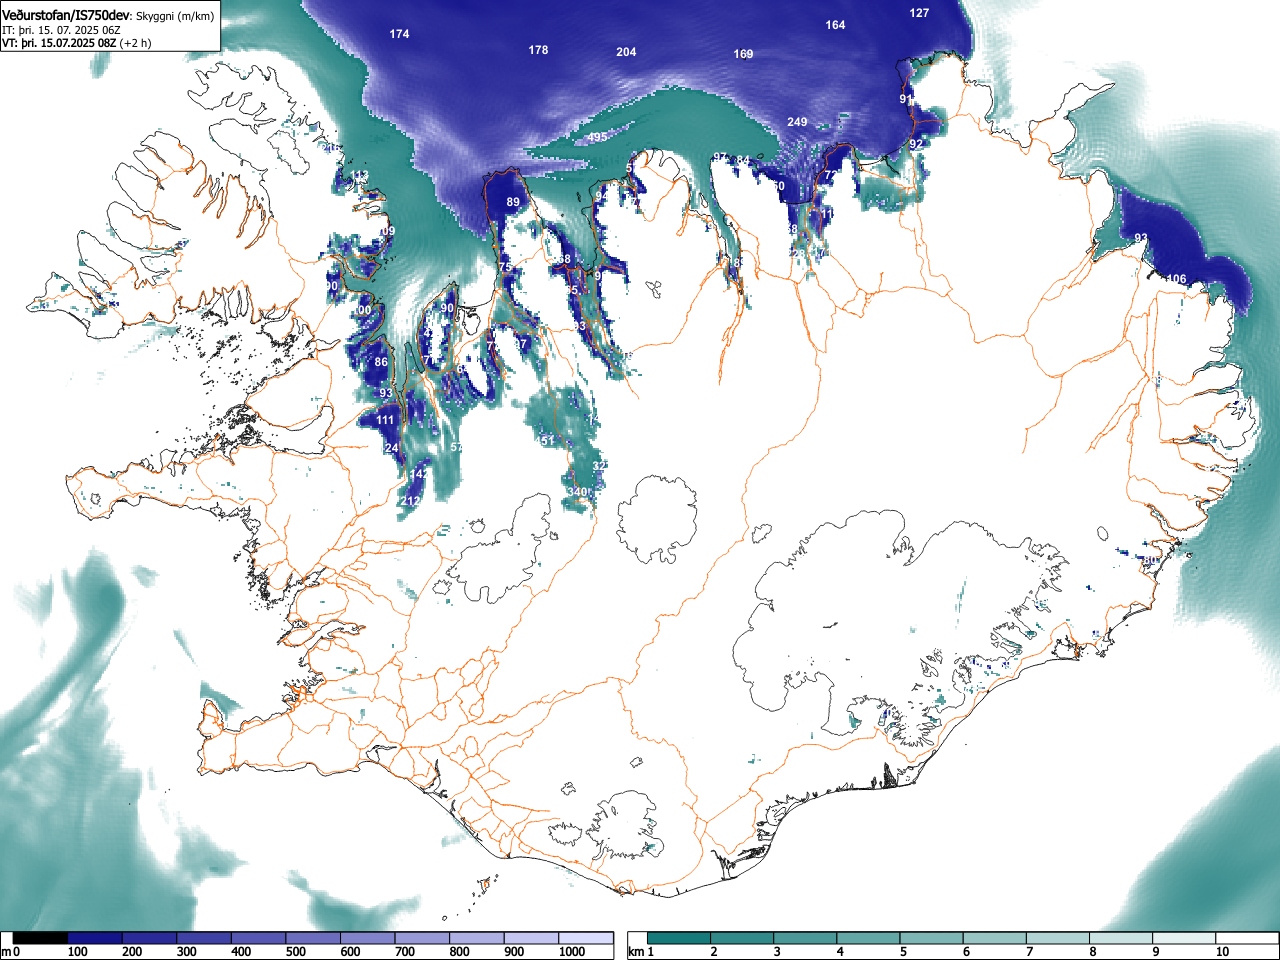Click the '6' tick label on the km legend
This screenshot has width=1280, height=960.
(966, 952)
